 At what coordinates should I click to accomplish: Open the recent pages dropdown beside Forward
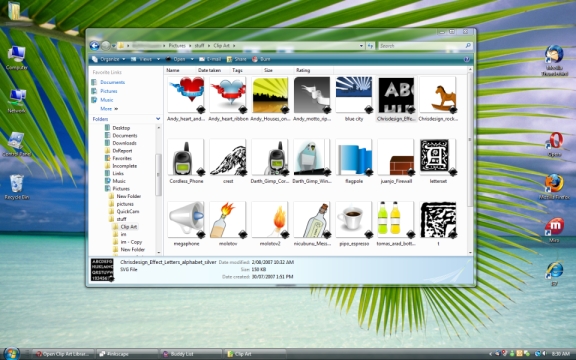coord(114,46)
